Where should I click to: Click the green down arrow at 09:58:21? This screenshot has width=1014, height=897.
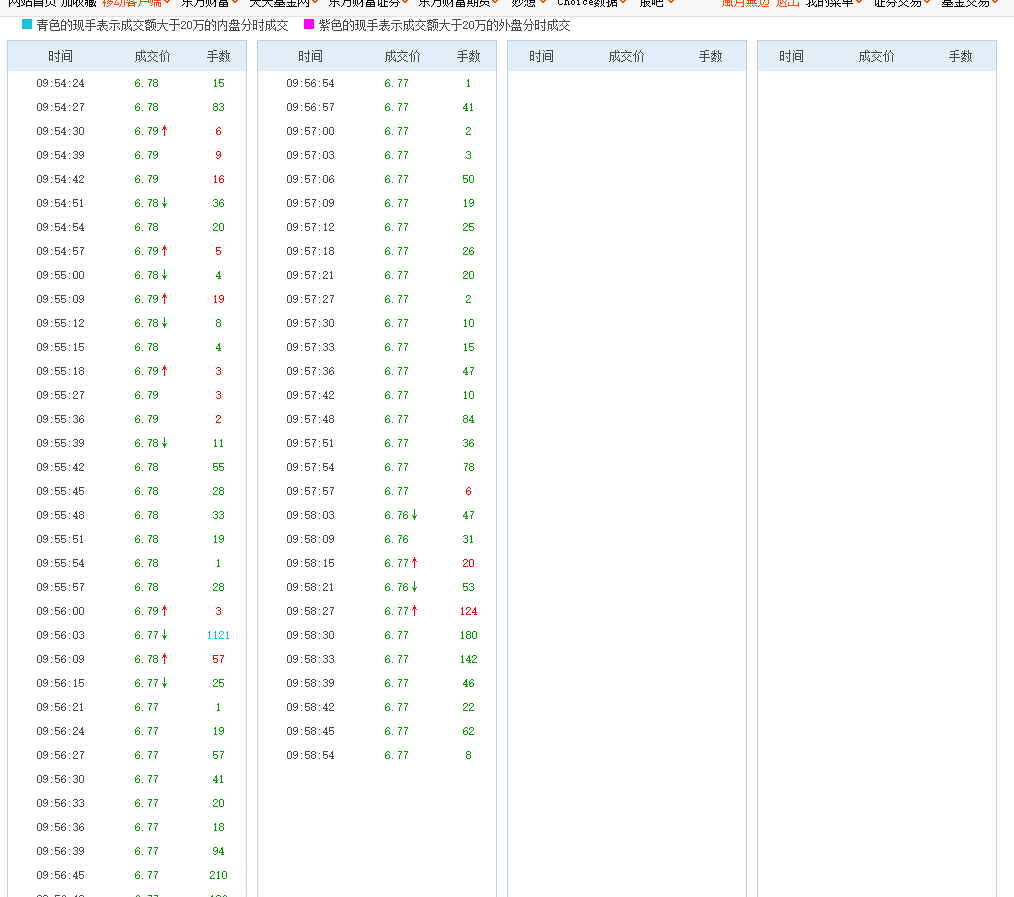click(x=415, y=587)
